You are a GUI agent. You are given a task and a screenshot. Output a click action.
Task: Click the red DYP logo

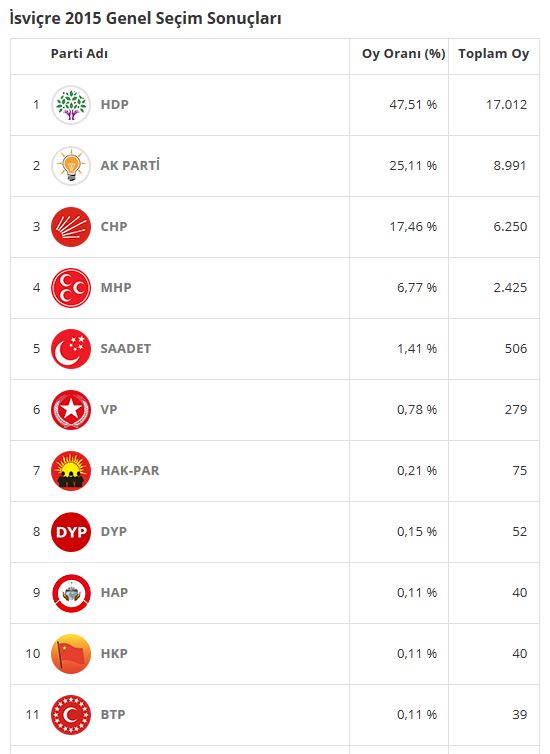click(71, 532)
